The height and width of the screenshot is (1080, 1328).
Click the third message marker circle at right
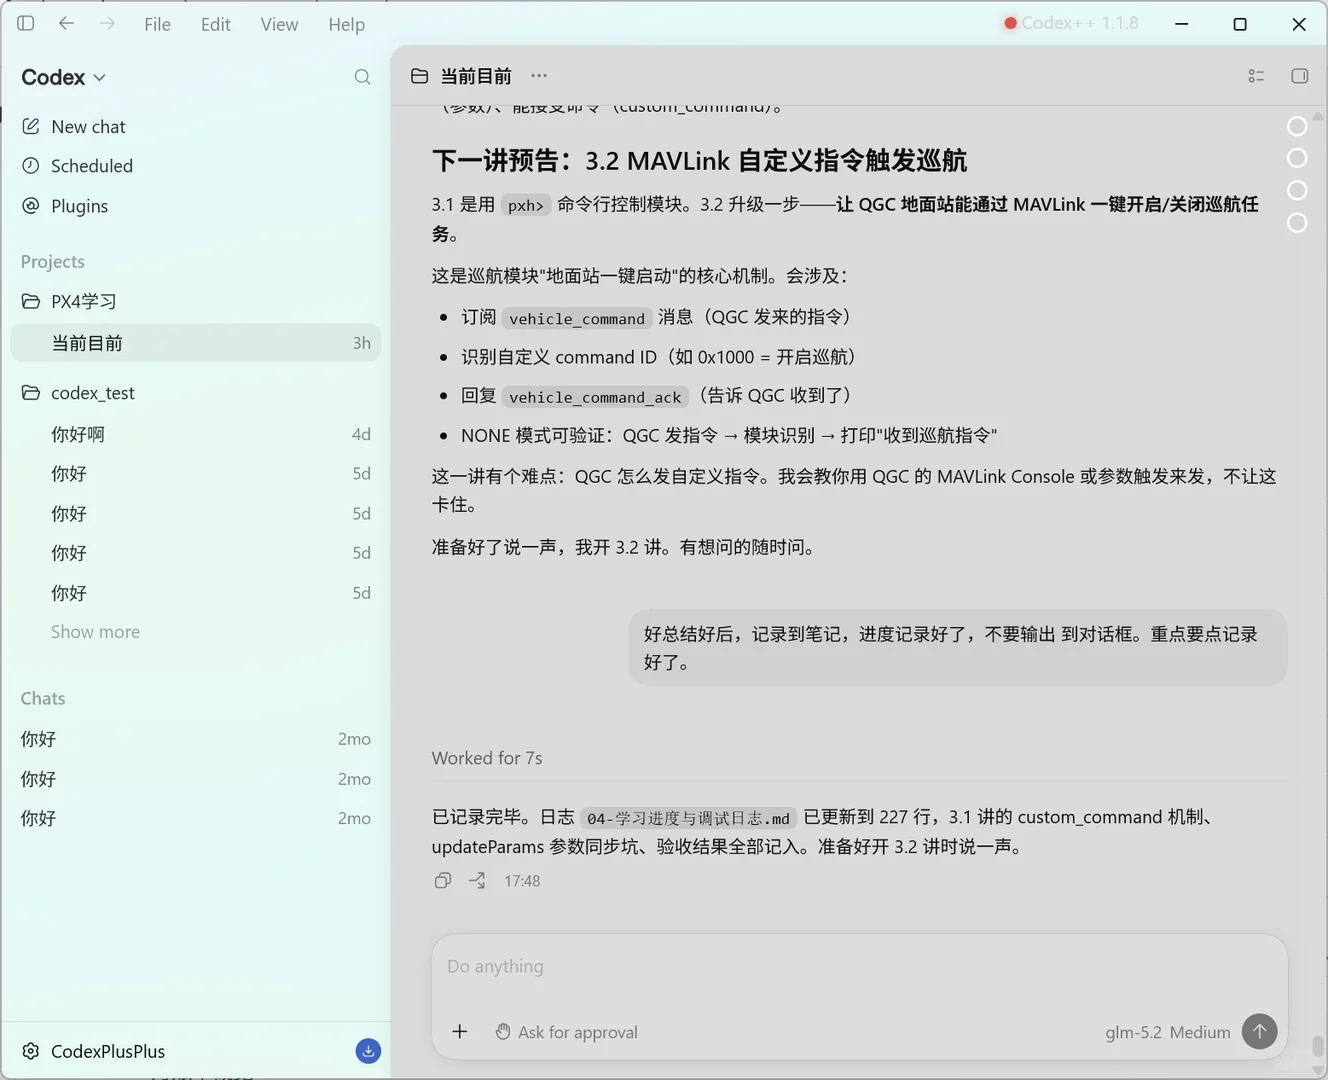point(1297,190)
